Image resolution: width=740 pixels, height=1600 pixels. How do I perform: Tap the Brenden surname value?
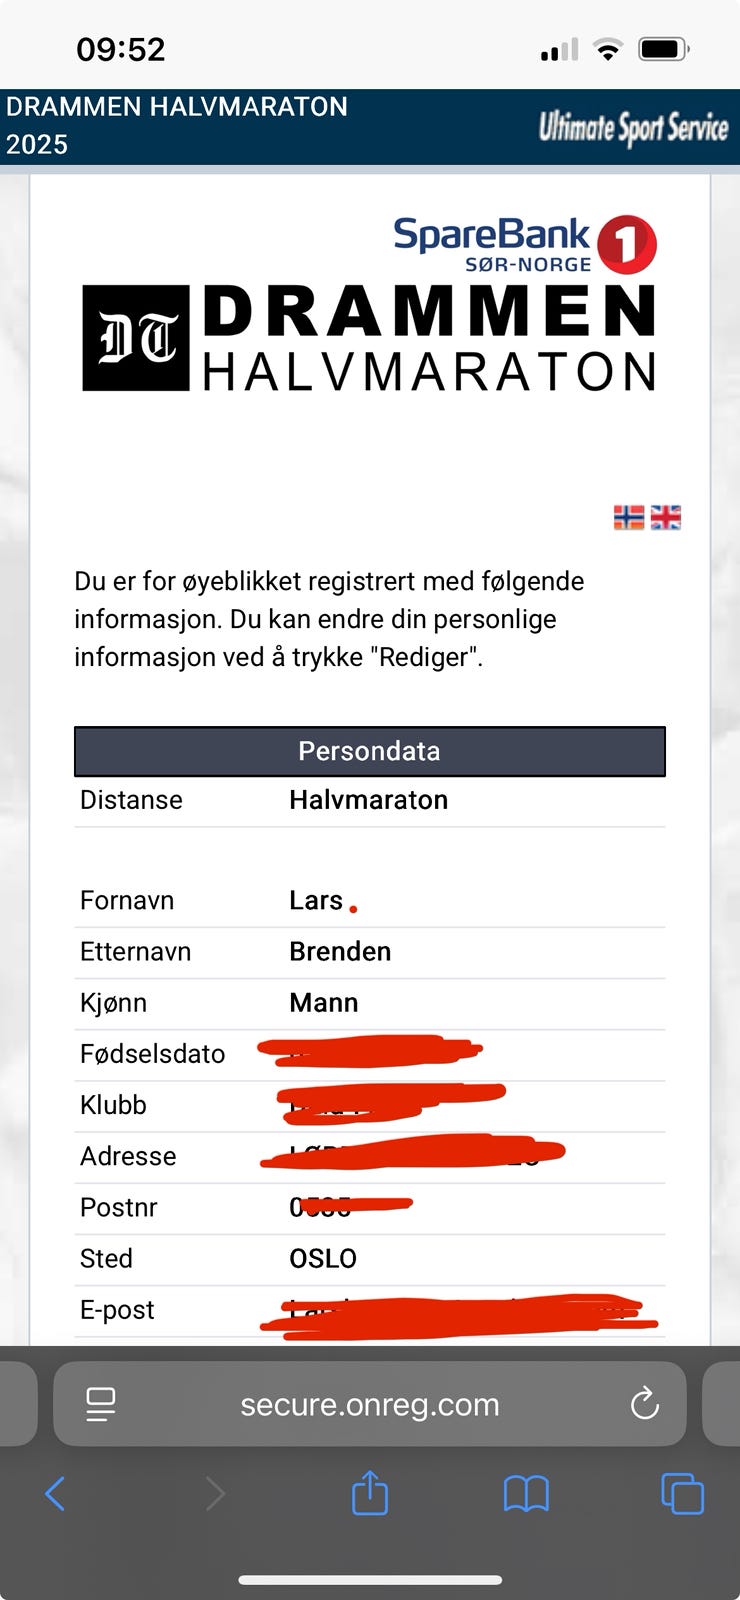(340, 952)
